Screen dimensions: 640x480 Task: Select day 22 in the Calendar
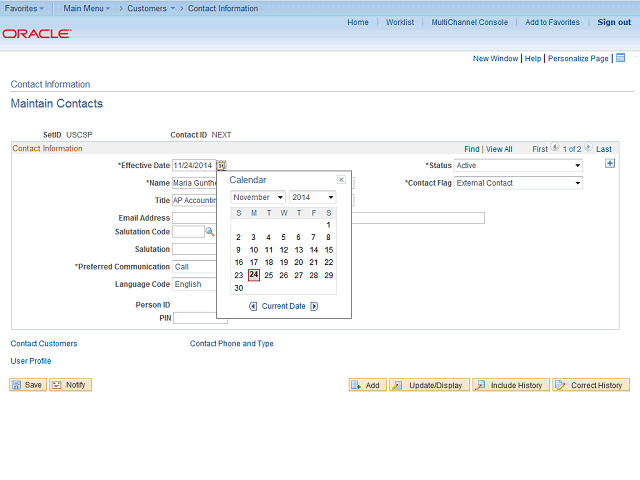click(329, 262)
